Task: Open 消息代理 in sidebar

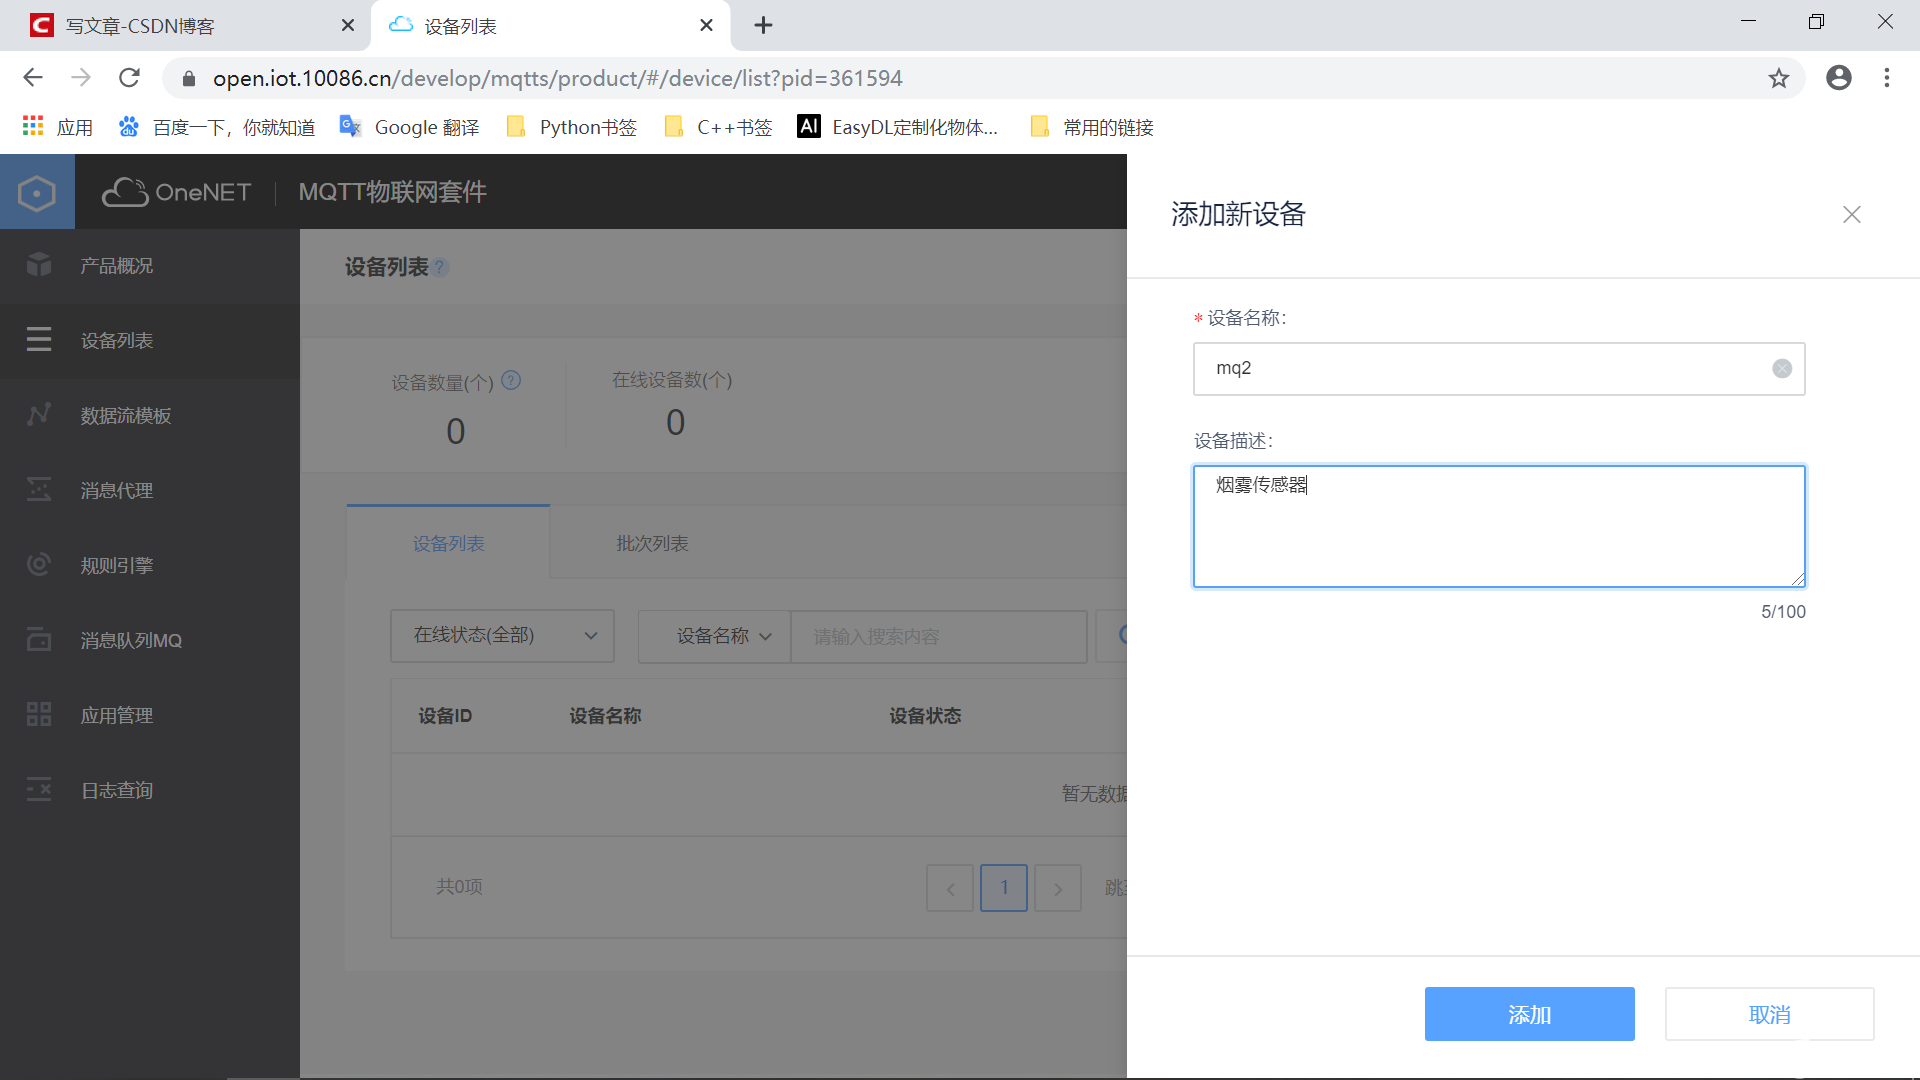Action: (116, 491)
